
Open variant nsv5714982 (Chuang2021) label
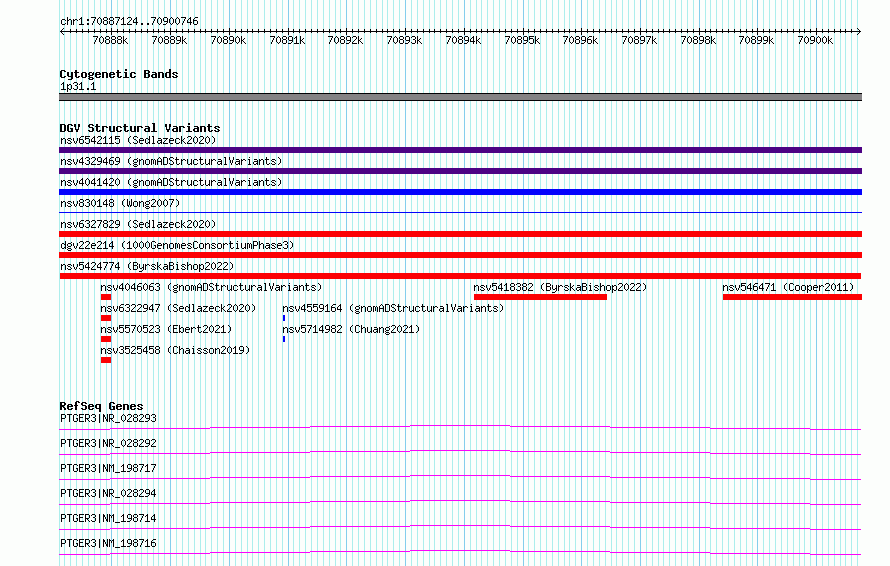(x=351, y=329)
